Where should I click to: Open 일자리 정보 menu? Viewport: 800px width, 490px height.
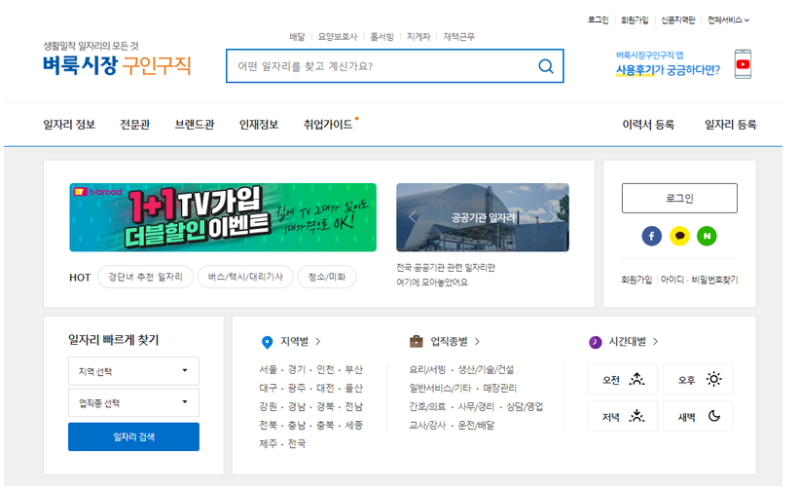69,125
